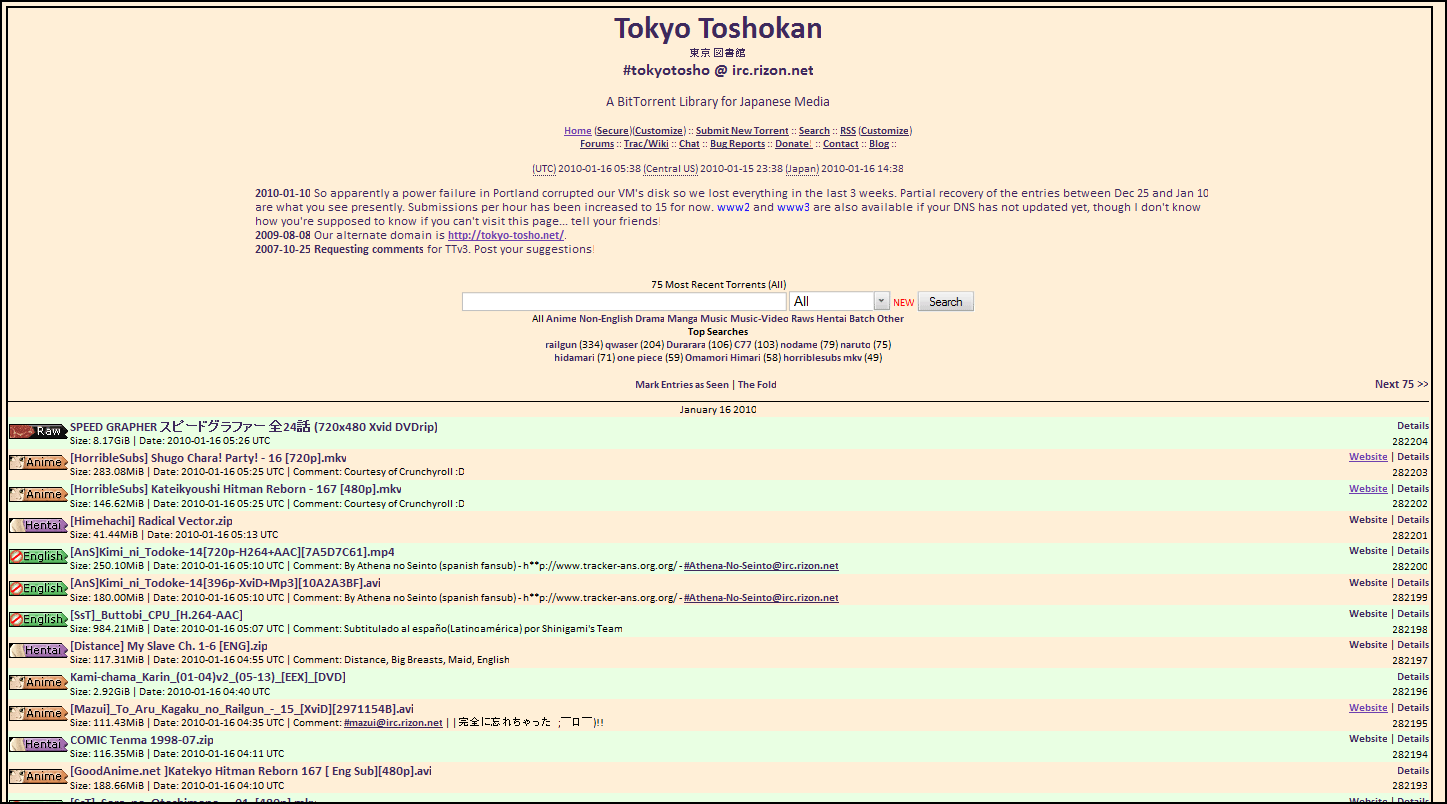Click Mark Entries as Seen
Viewport: 1447px width, 804px height.
682,385
